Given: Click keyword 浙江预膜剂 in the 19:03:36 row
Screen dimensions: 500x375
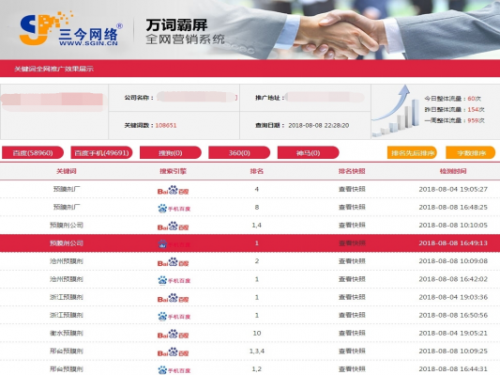Looking at the screenshot, I should click(x=66, y=297).
